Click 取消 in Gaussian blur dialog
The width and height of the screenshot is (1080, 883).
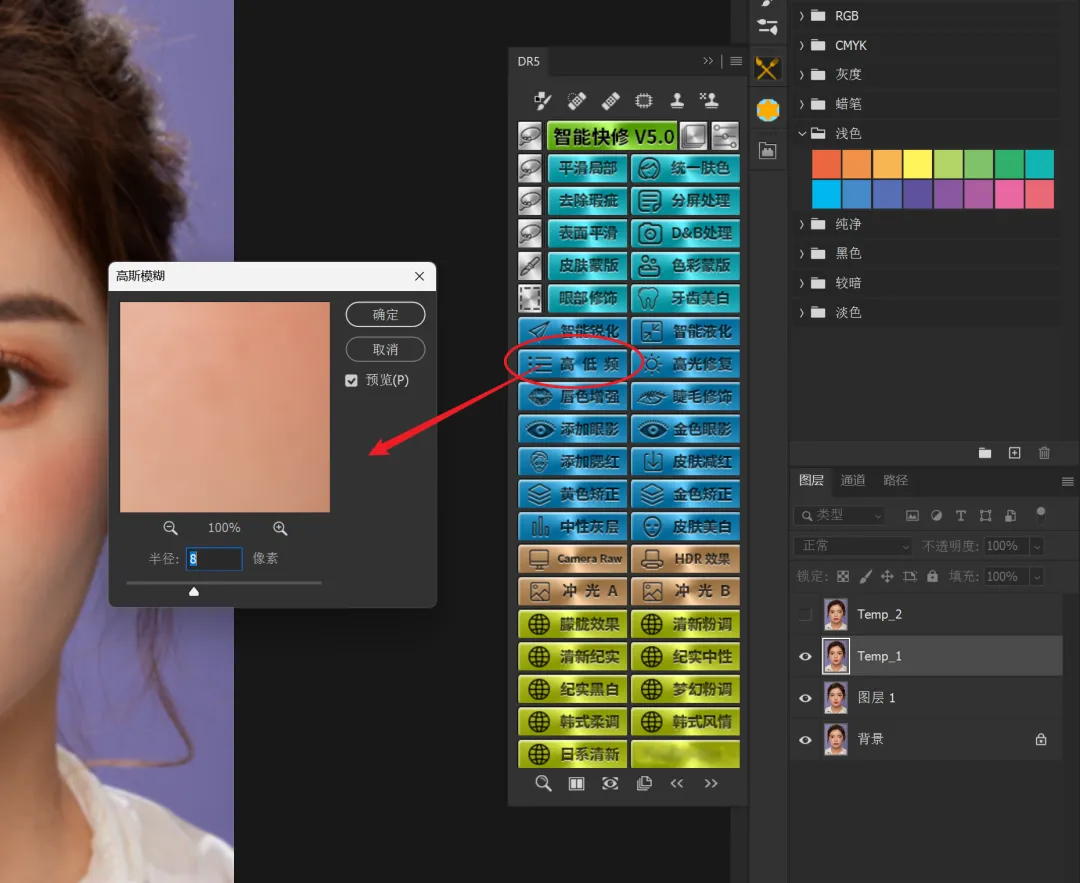385,349
